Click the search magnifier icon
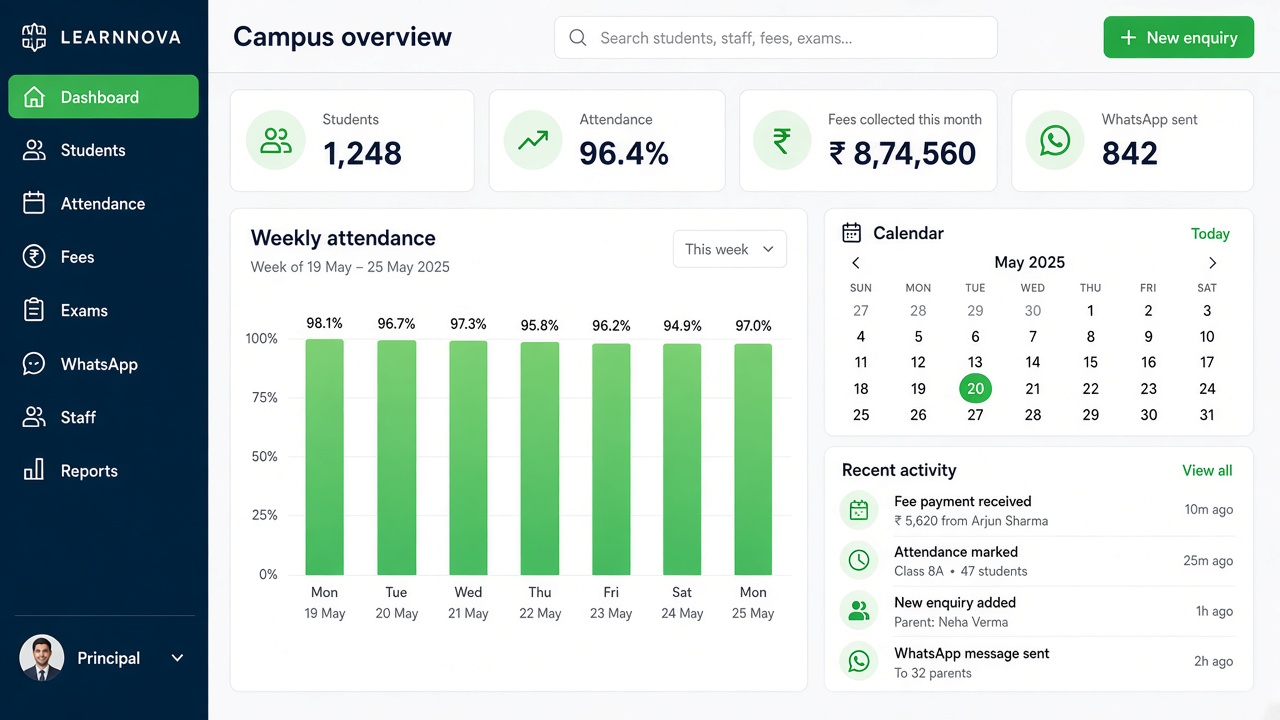This screenshot has height=720, width=1280. coord(577,38)
